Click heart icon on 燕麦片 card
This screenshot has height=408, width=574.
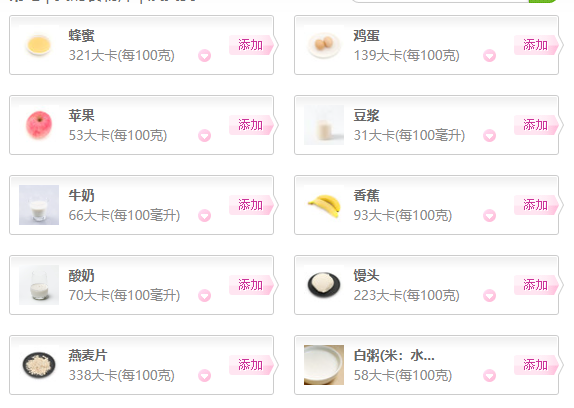[204, 376]
